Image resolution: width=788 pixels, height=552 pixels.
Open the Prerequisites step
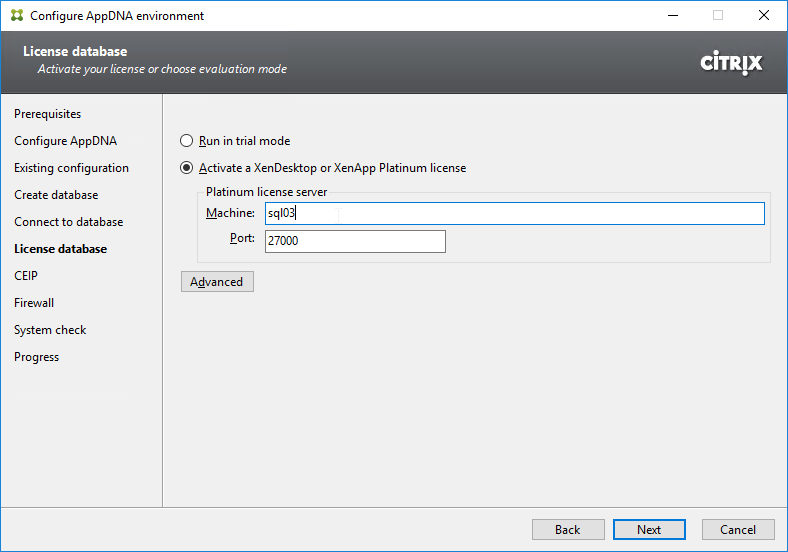[x=48, y=114]
